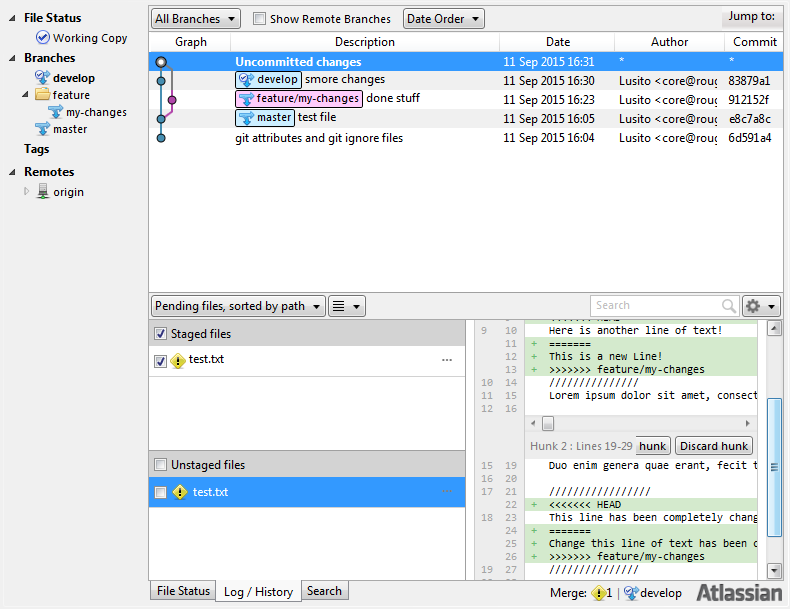Sort by the Description column header

pyautogui.click(x=365, y=42)
